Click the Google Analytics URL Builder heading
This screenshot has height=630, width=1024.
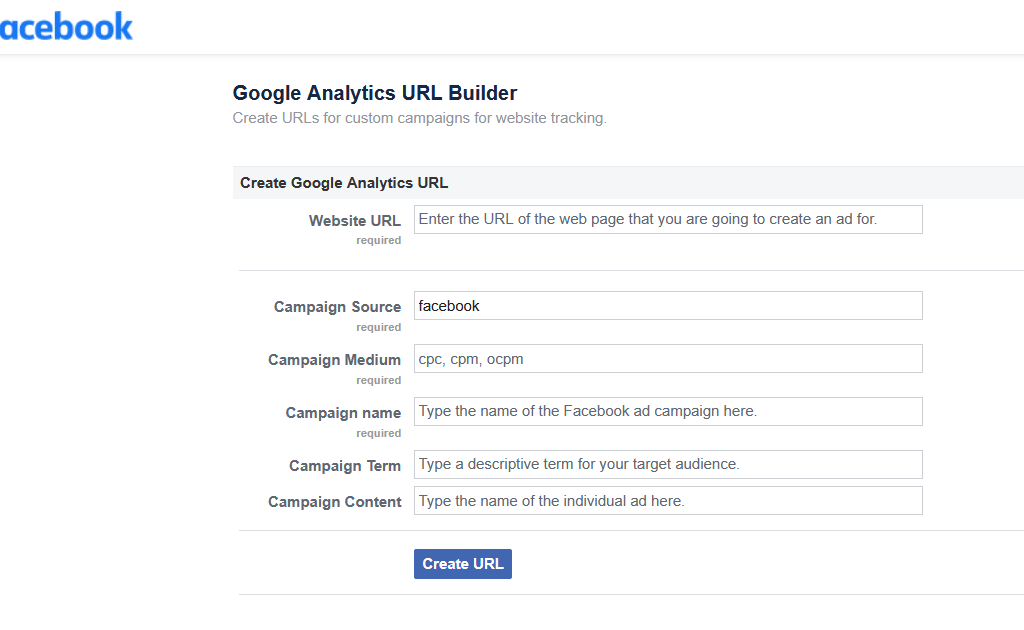pos(374,92)
